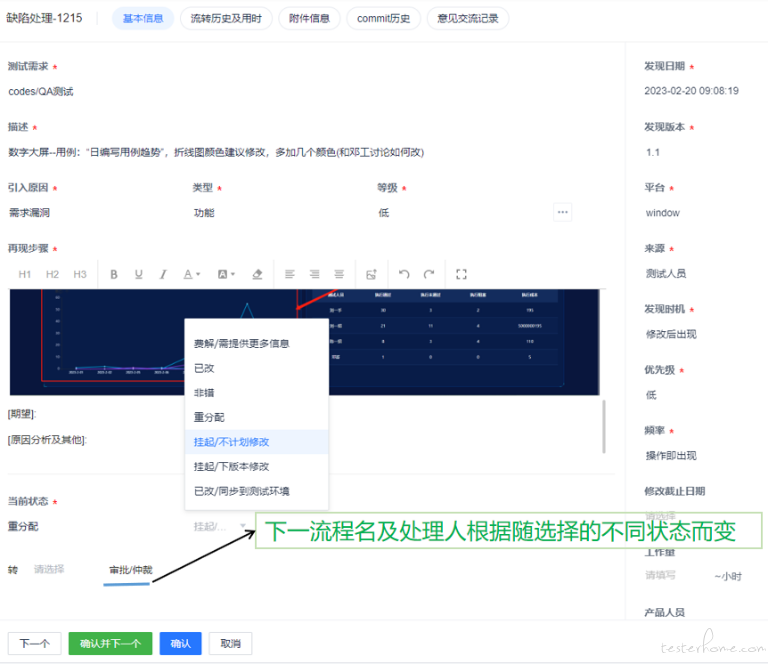Toggle italic formatting in editor toolbar
The height and width of the screenshot is (664, 768).
click(x=162, y=274)
